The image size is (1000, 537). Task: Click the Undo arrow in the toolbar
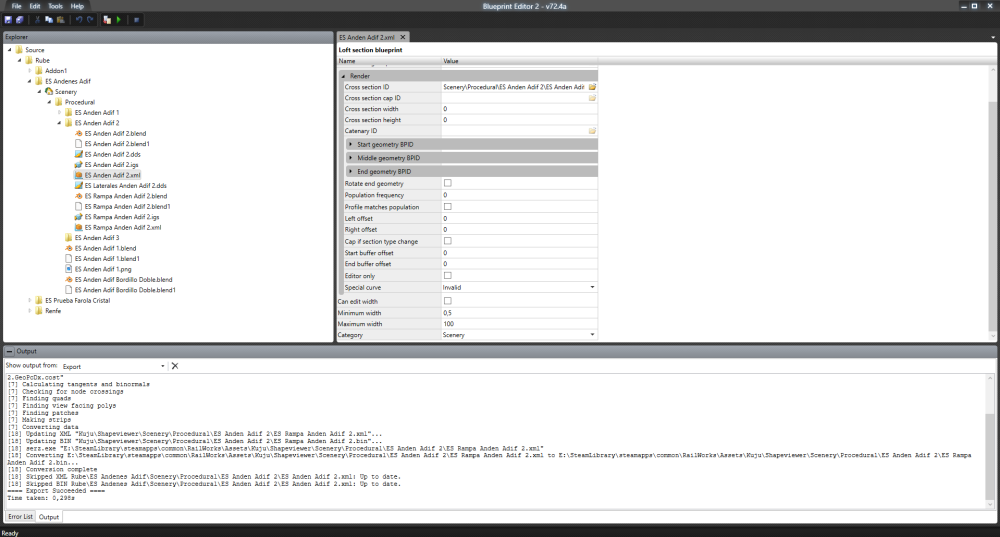tap(79, 19)
